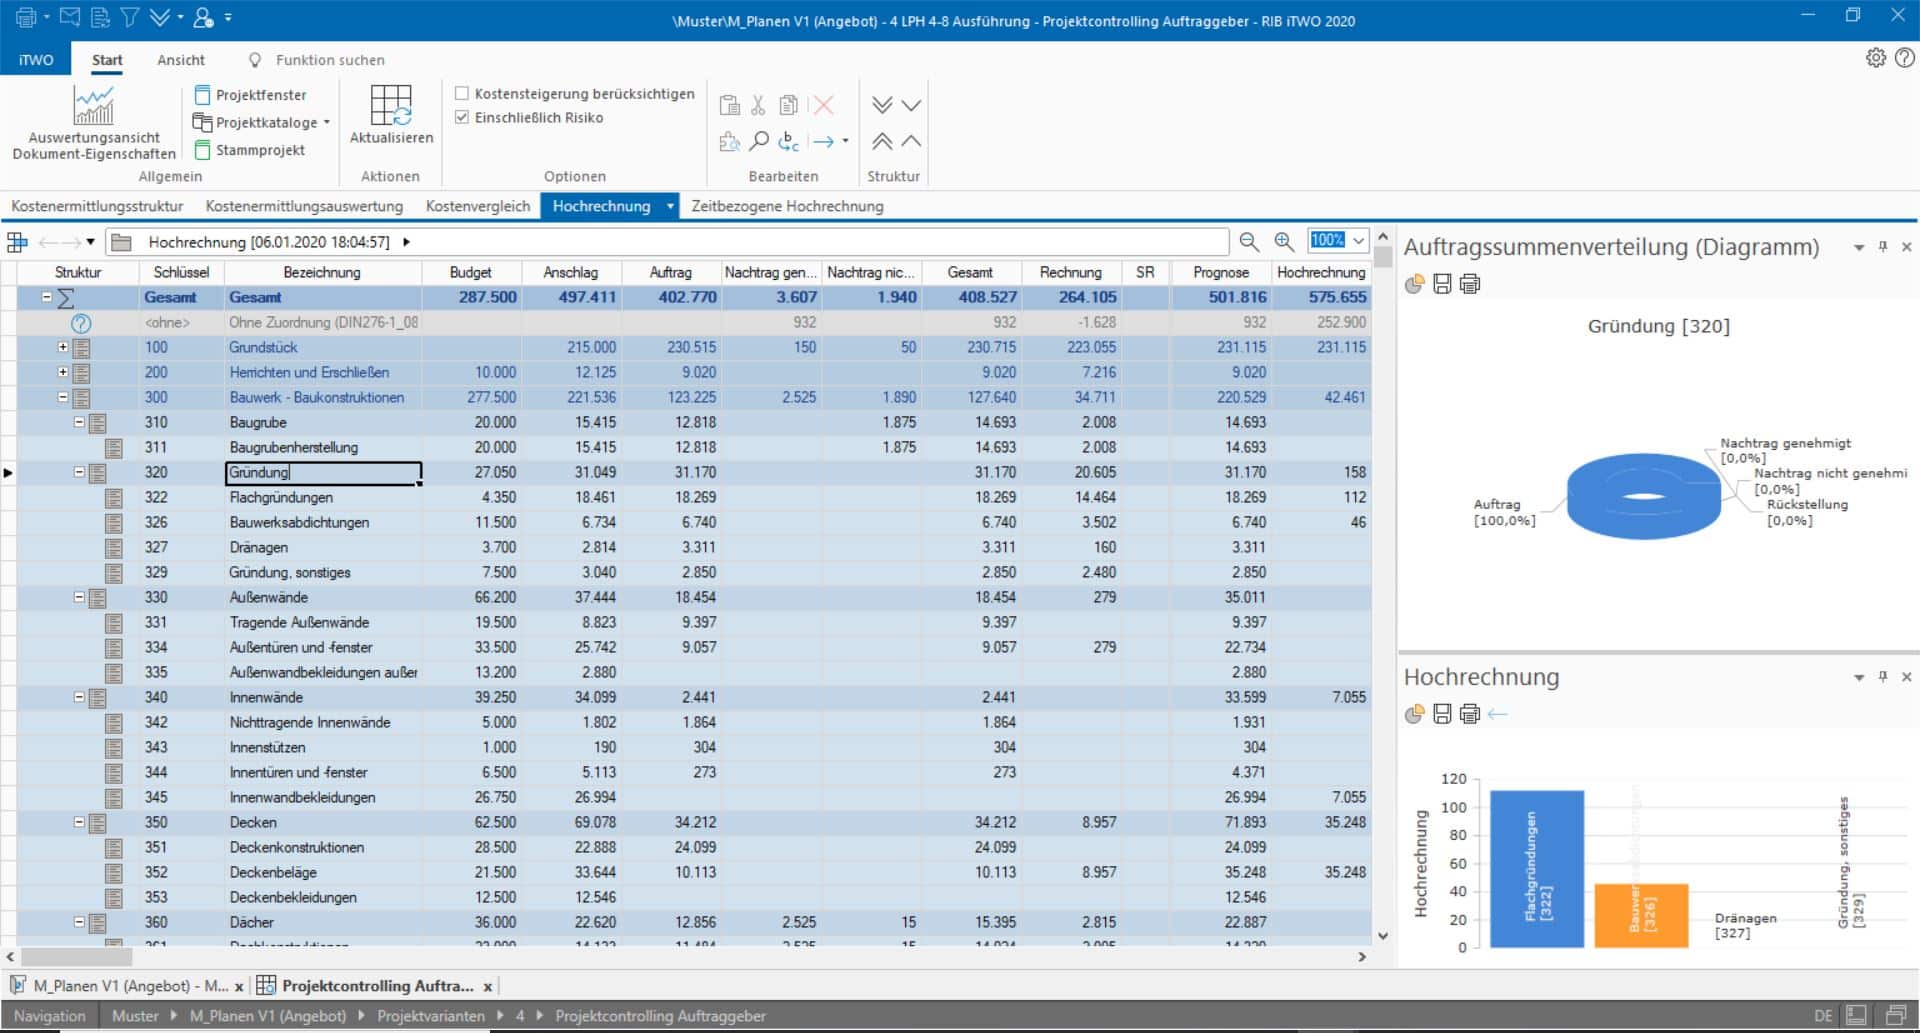
Task: Click the Prognose column header
Action: click(x=1221, y=272)
